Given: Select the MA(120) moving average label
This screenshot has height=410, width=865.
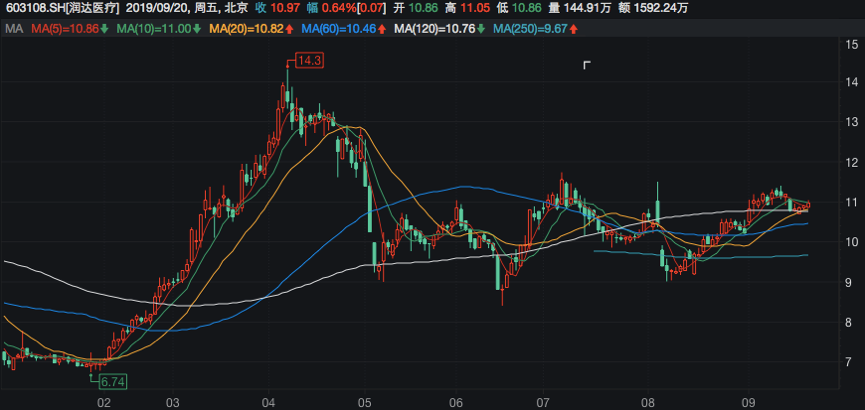Looking at the screenshot, I should pos(434,28).
